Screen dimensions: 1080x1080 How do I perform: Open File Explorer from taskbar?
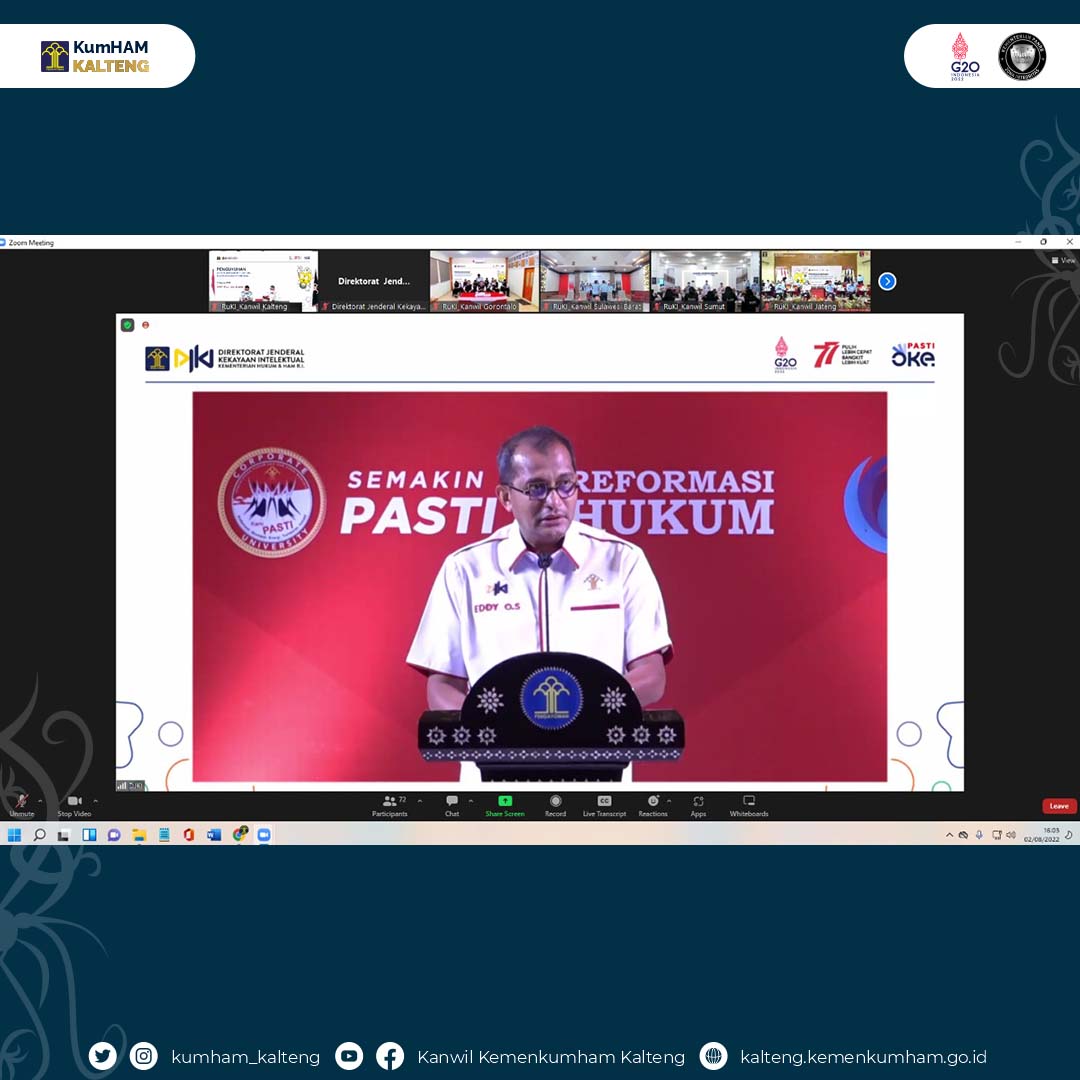tap(139, 835)
